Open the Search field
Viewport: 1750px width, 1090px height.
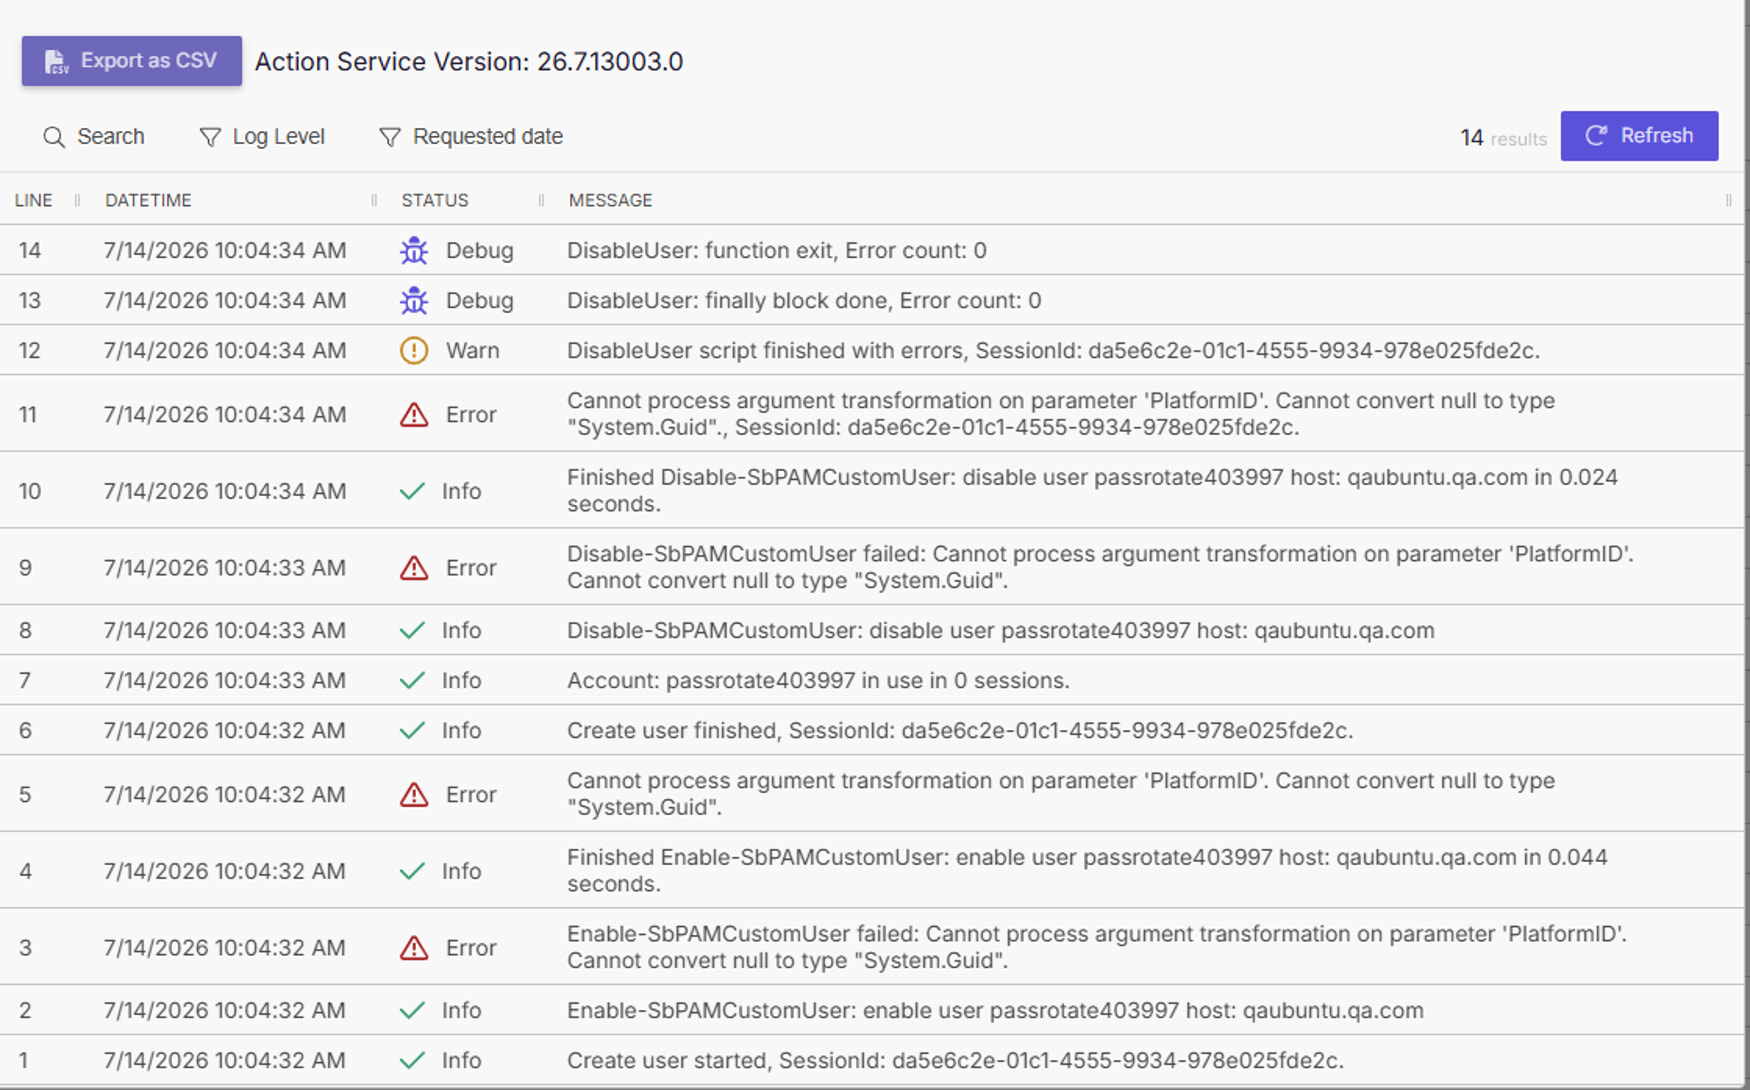coord(93,137)
